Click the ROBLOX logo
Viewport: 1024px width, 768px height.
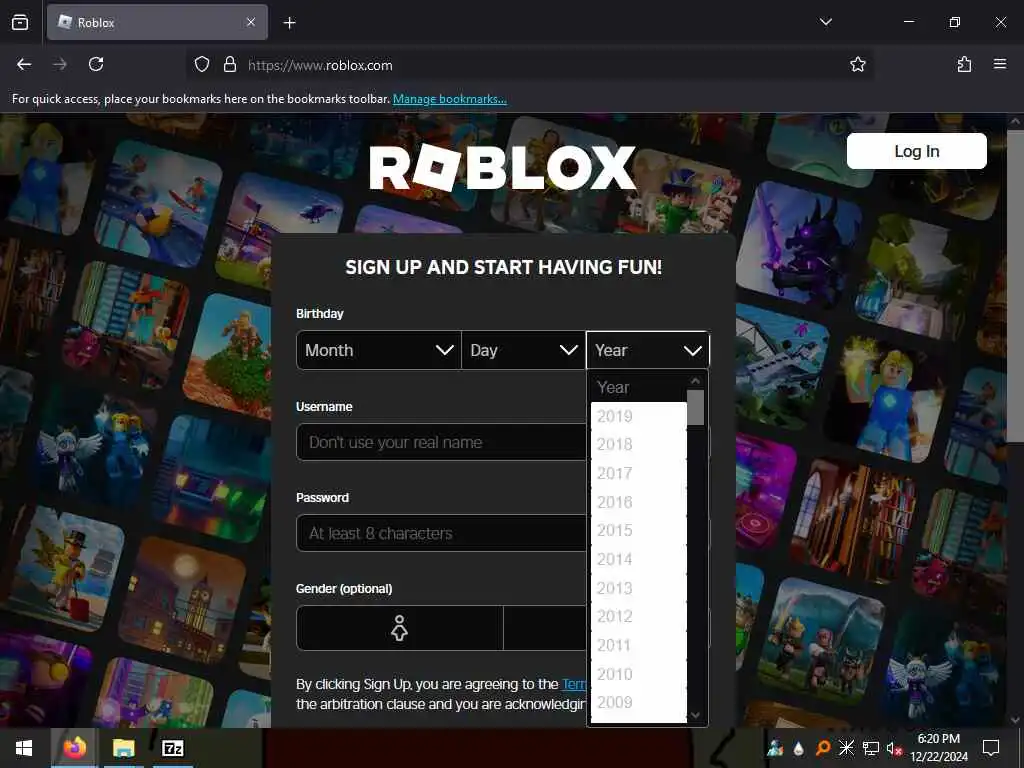coord(502,167)
